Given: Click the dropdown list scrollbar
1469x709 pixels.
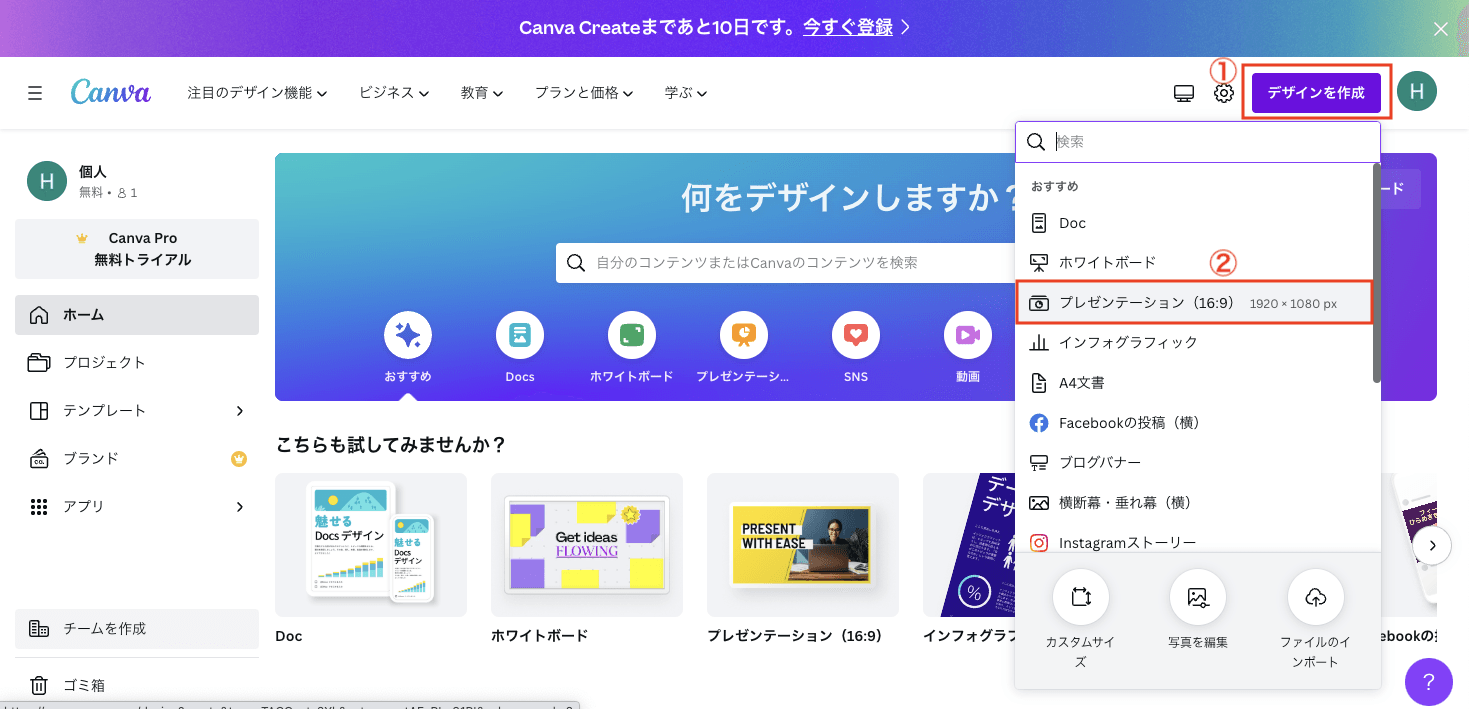Looking at the screenshot, I should pyautogui.click(x=1377, y=272).
